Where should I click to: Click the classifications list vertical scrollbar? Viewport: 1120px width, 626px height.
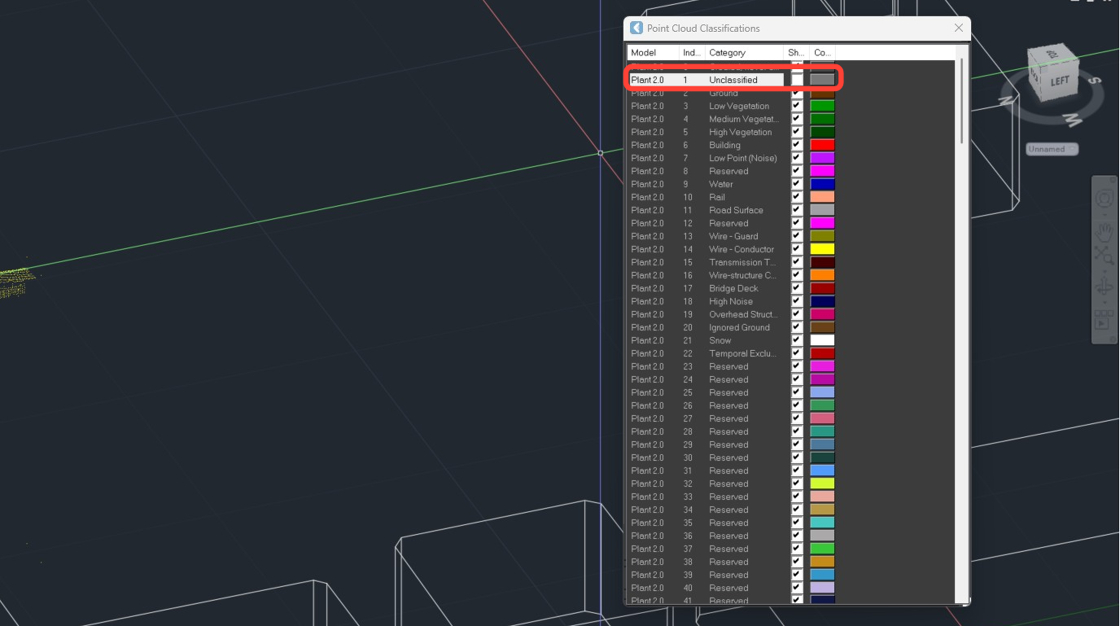click(961, 100)
